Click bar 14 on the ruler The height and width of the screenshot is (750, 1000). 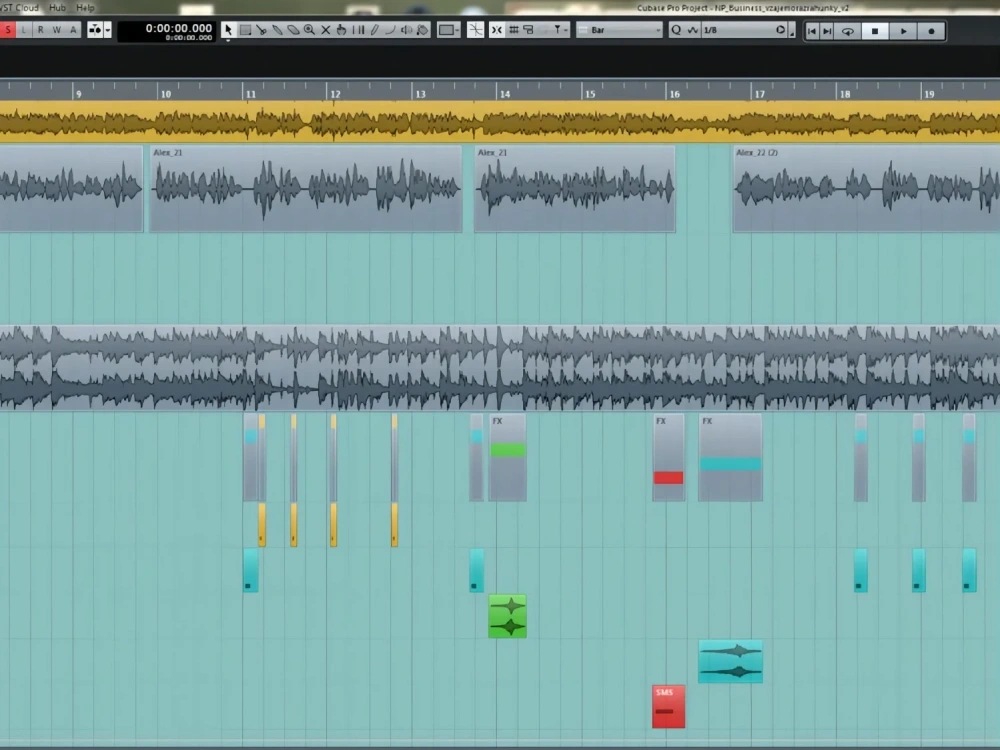point(505,94)
